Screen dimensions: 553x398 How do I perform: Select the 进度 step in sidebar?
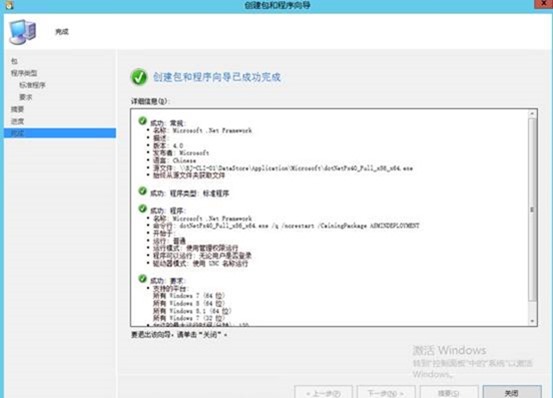click(17, 121)
